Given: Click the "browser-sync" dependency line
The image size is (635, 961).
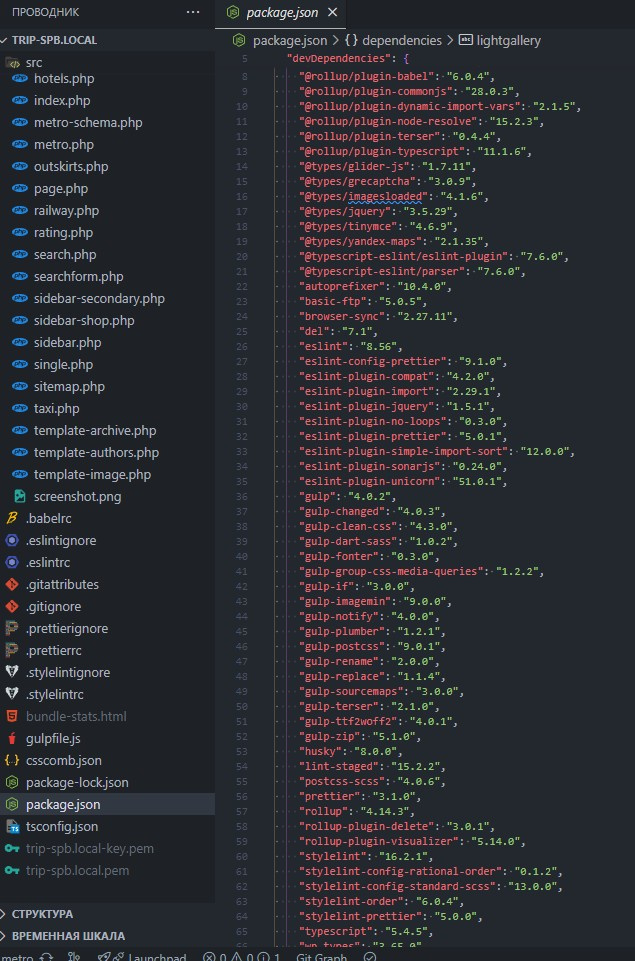Looking at the screenshot, I should (378, 317).
